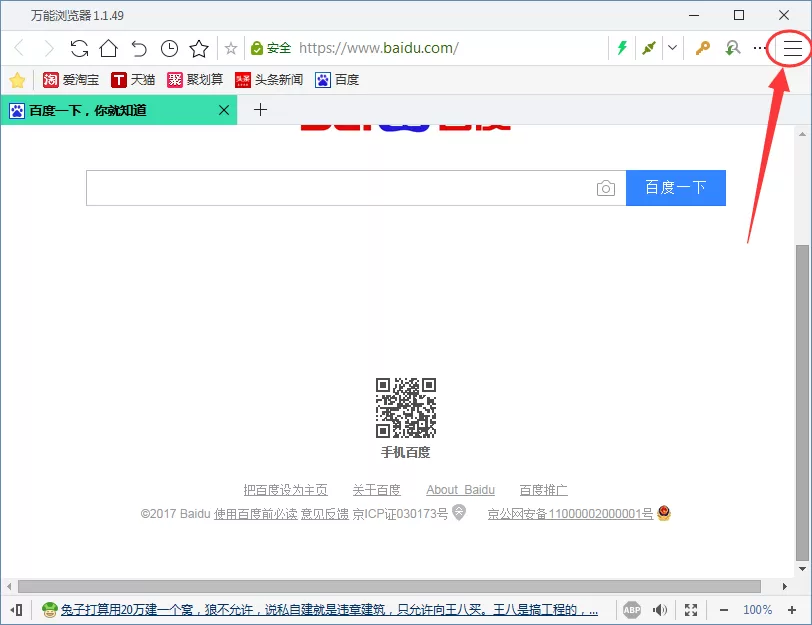Viewport: 812px width, 625px height.
Task: Open the hamburger main menu
Action: pyautogui.click(x=792, y=48)
